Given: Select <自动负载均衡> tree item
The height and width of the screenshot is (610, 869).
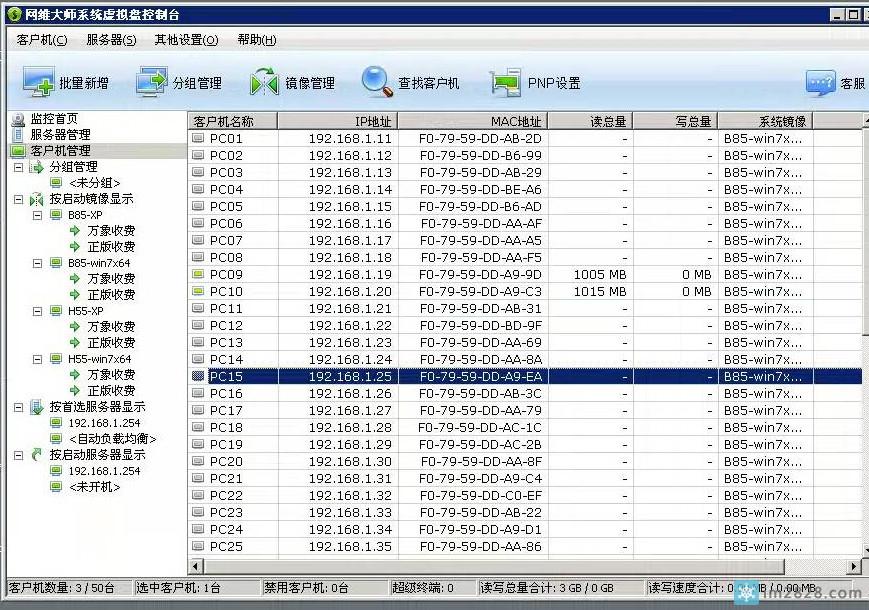Looking at the screenshot, I should pyautogui.click(x=112, y=439).
